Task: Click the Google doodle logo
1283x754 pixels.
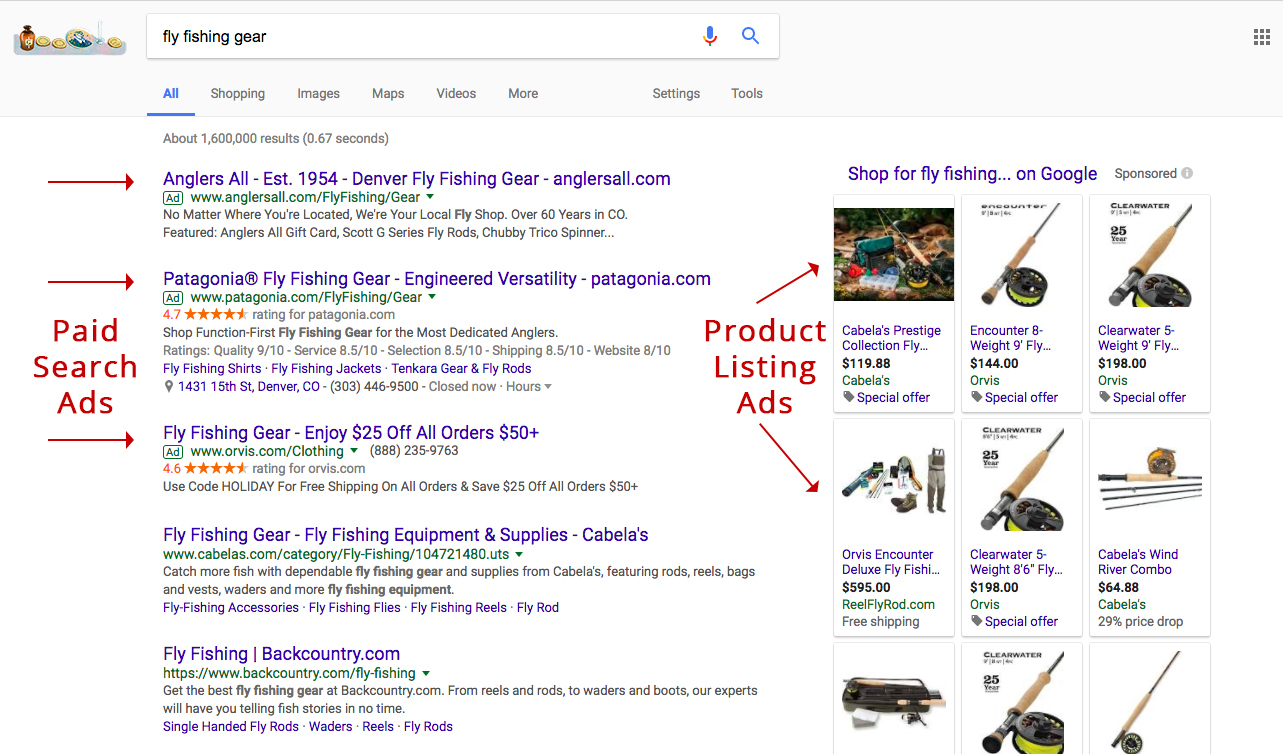Action: pyautogui.click(x=69, y=38)
